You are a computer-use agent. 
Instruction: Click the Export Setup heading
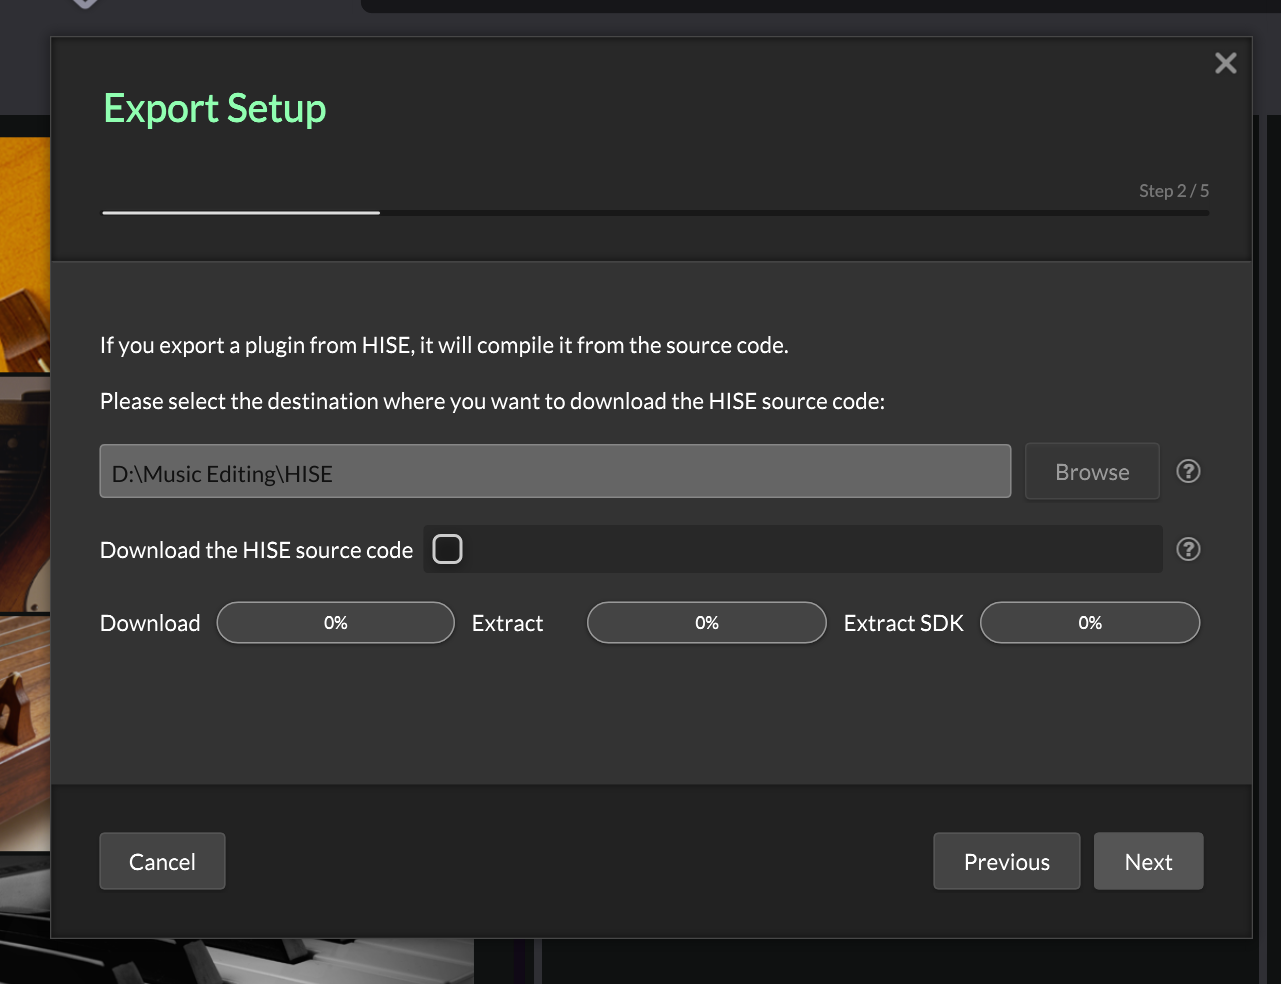tap(215, 108)
